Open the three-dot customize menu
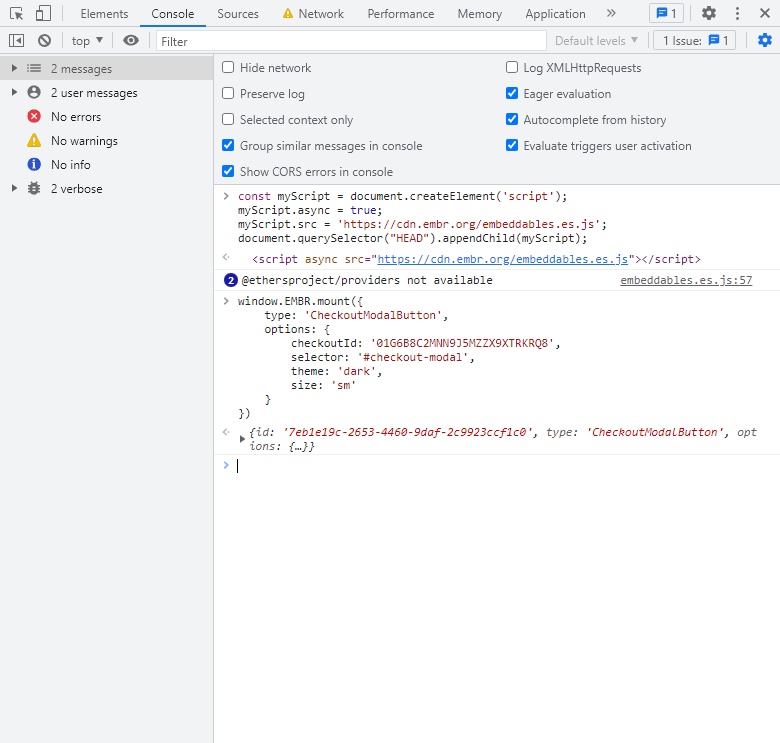780x743 pixels. 737,13
